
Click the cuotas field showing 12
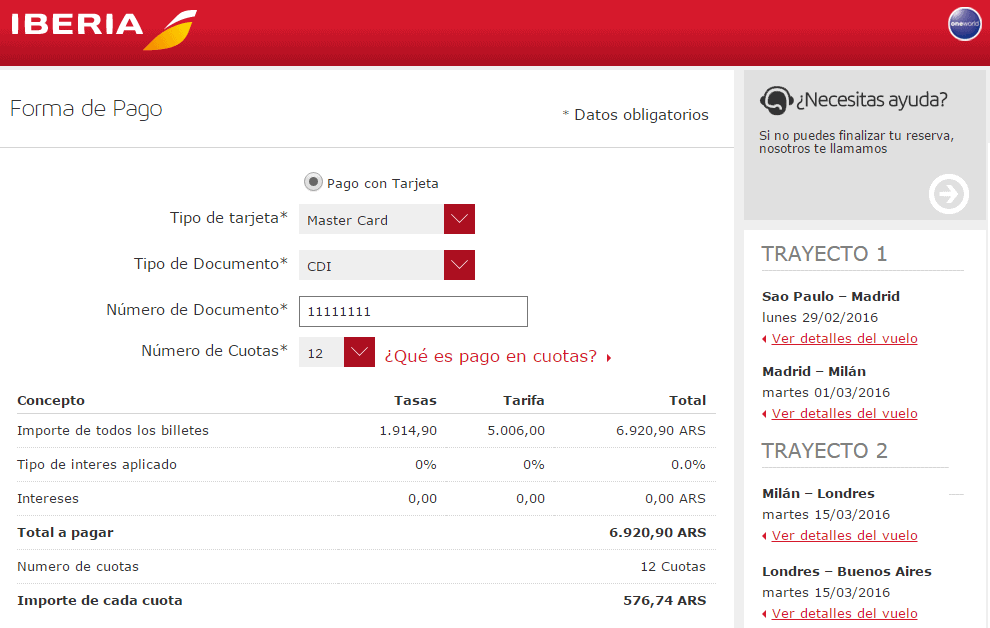pos(321,352)
